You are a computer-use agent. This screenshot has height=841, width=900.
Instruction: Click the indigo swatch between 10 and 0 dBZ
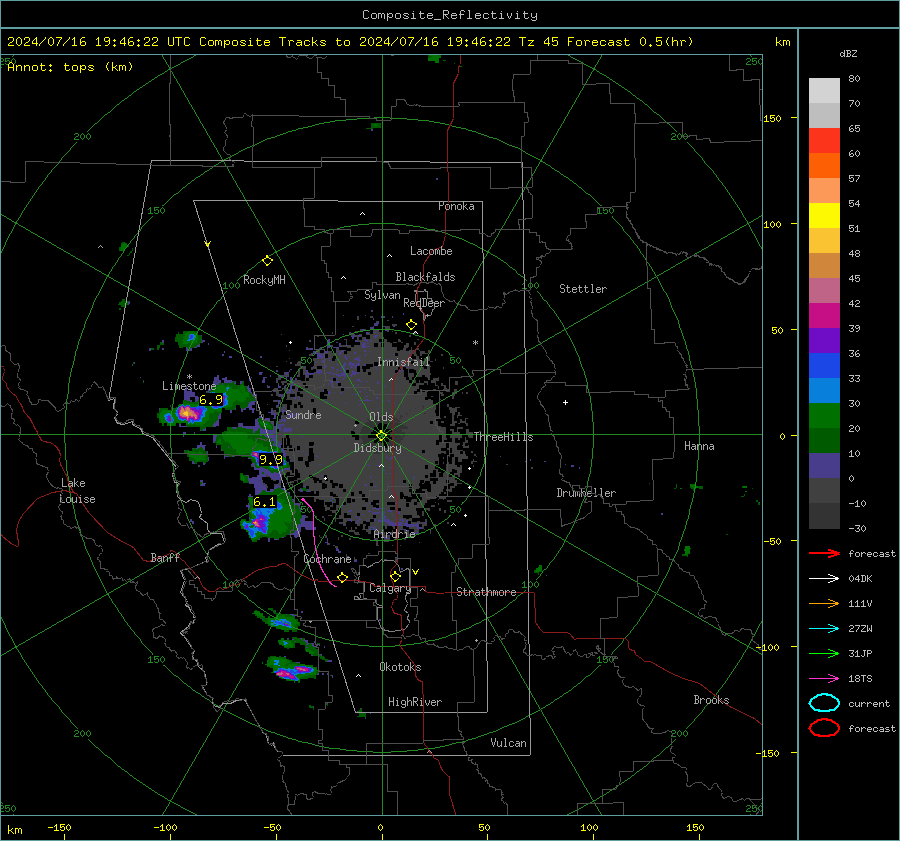824,466
